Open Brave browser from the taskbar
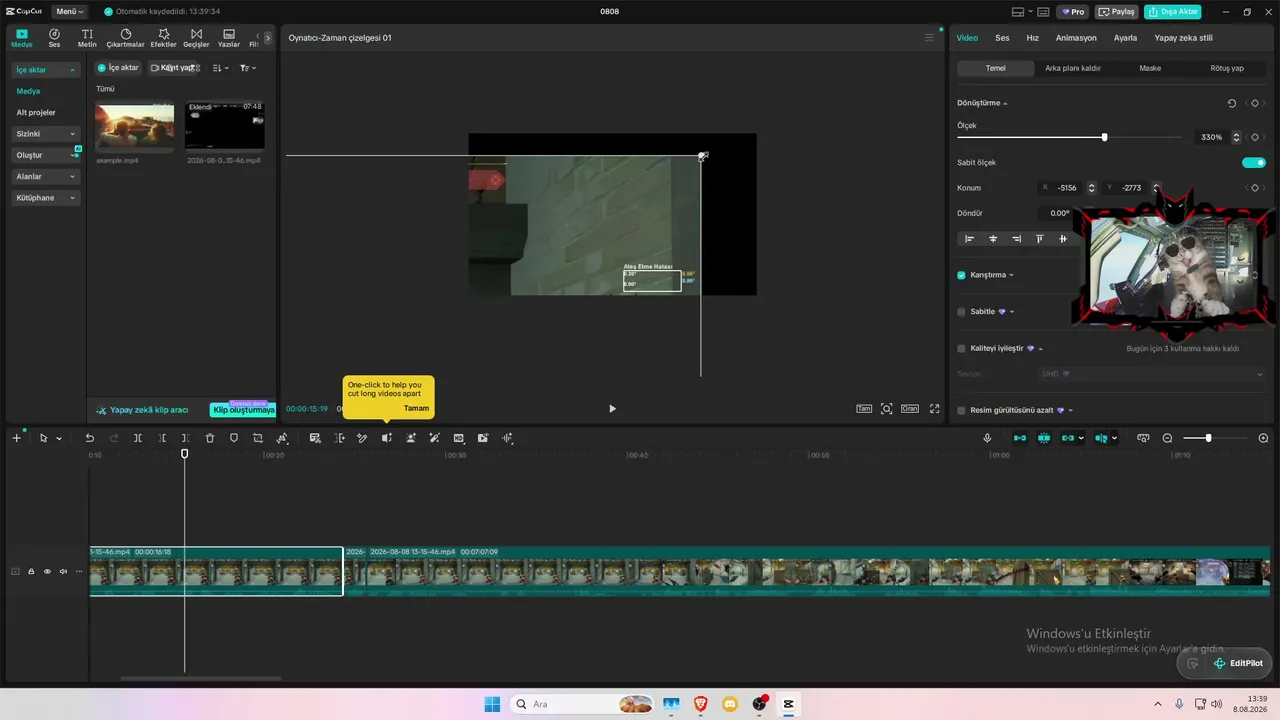This screenshot has width=1280, height=720. pyautogui.click(x=700, y=704)
